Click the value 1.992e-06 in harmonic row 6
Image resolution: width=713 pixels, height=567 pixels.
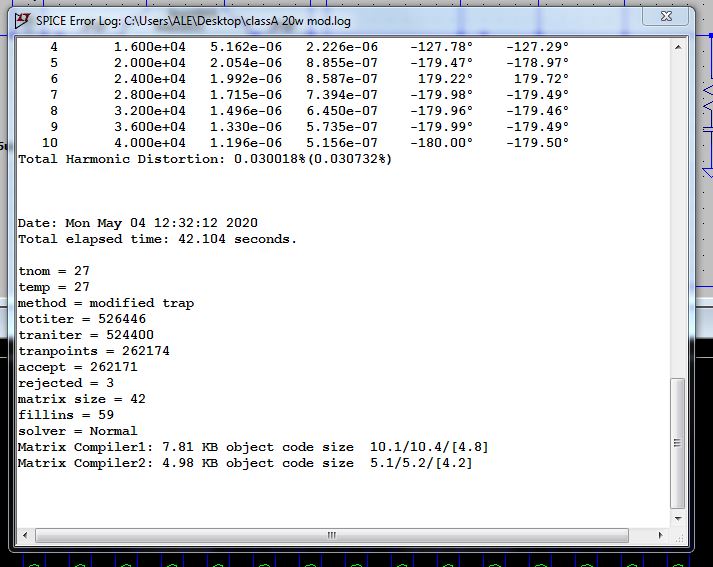click(246, 79)
